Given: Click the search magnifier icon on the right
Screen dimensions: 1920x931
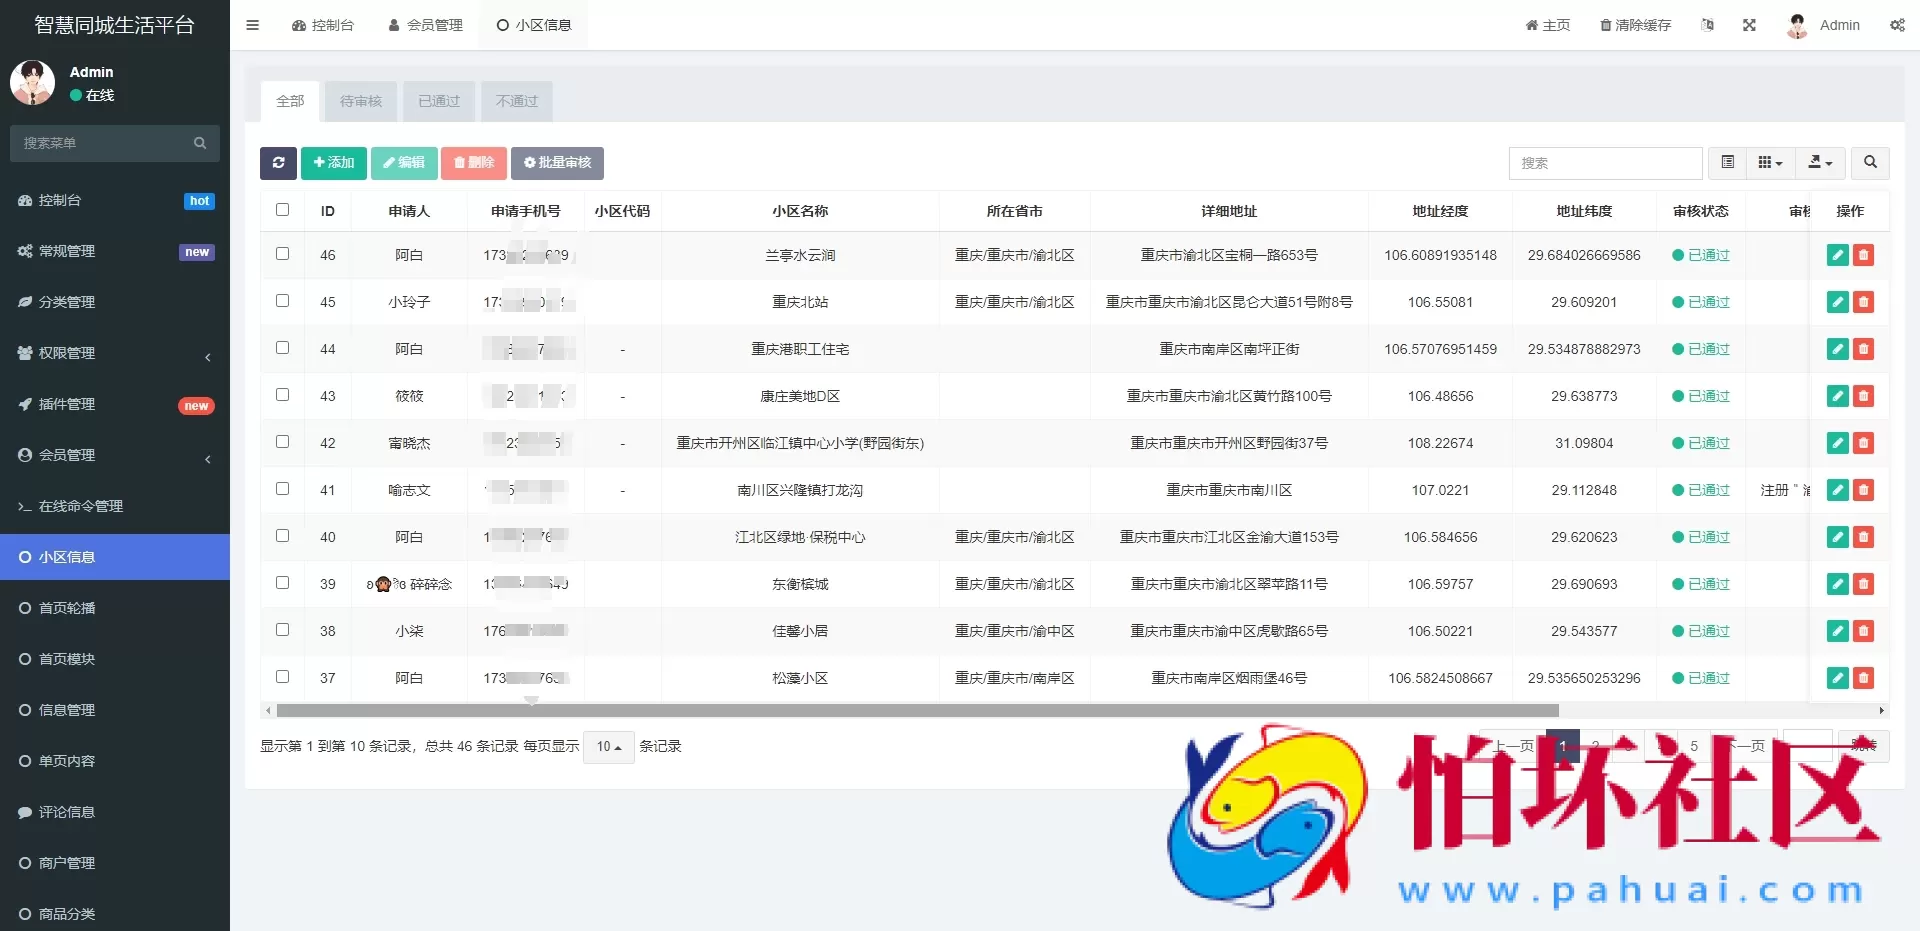Looking at the screenshot, I should pyautogui.click(x=1868, y=162).
